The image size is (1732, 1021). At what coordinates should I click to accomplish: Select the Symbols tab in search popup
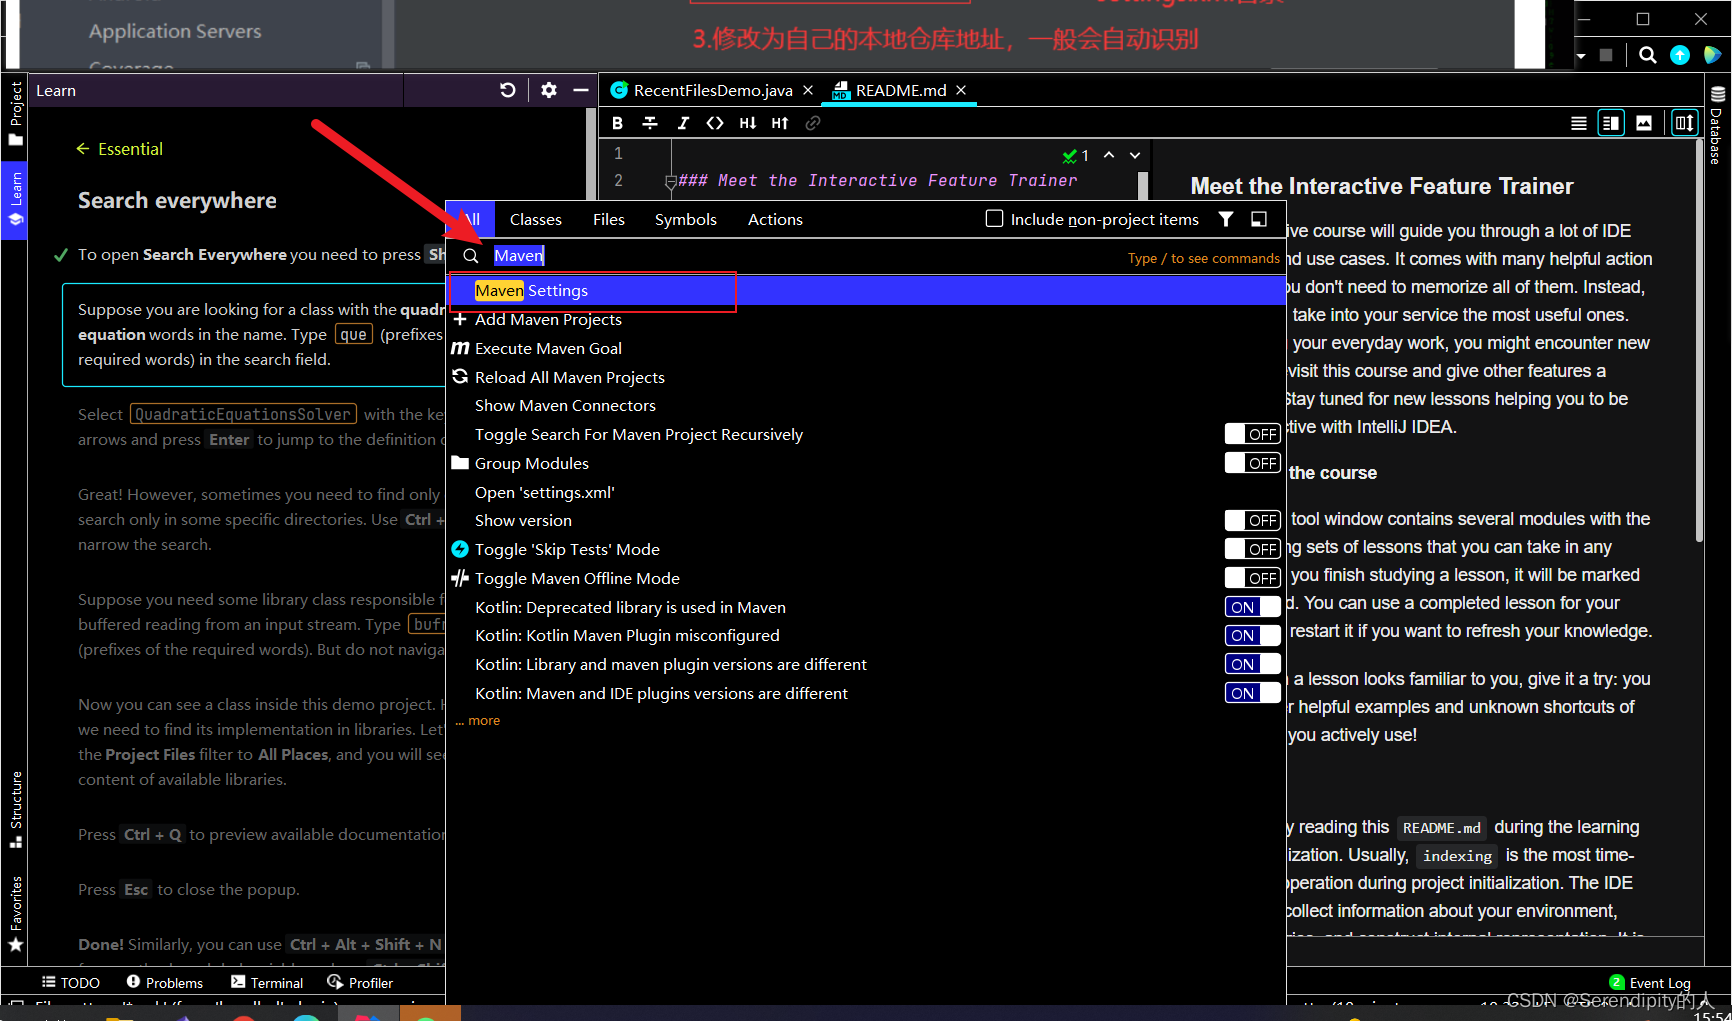tap(686, 219)
